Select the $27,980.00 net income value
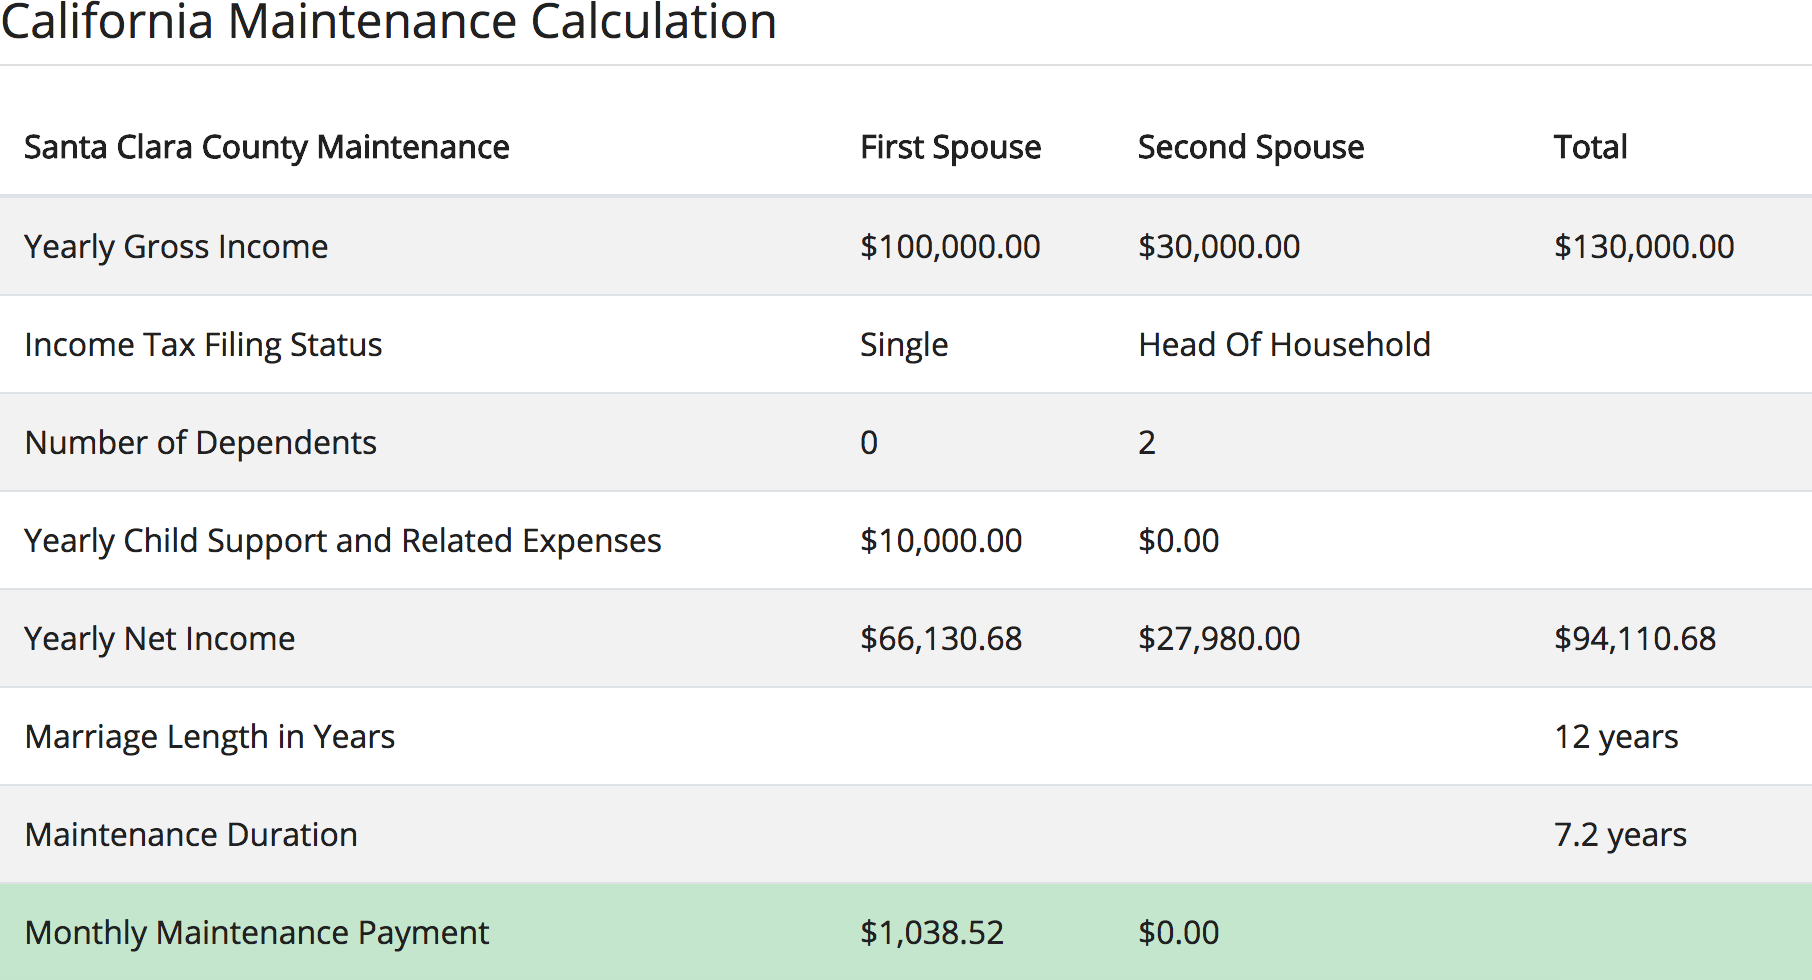 pyautogui.click(x=1218, y=638)
